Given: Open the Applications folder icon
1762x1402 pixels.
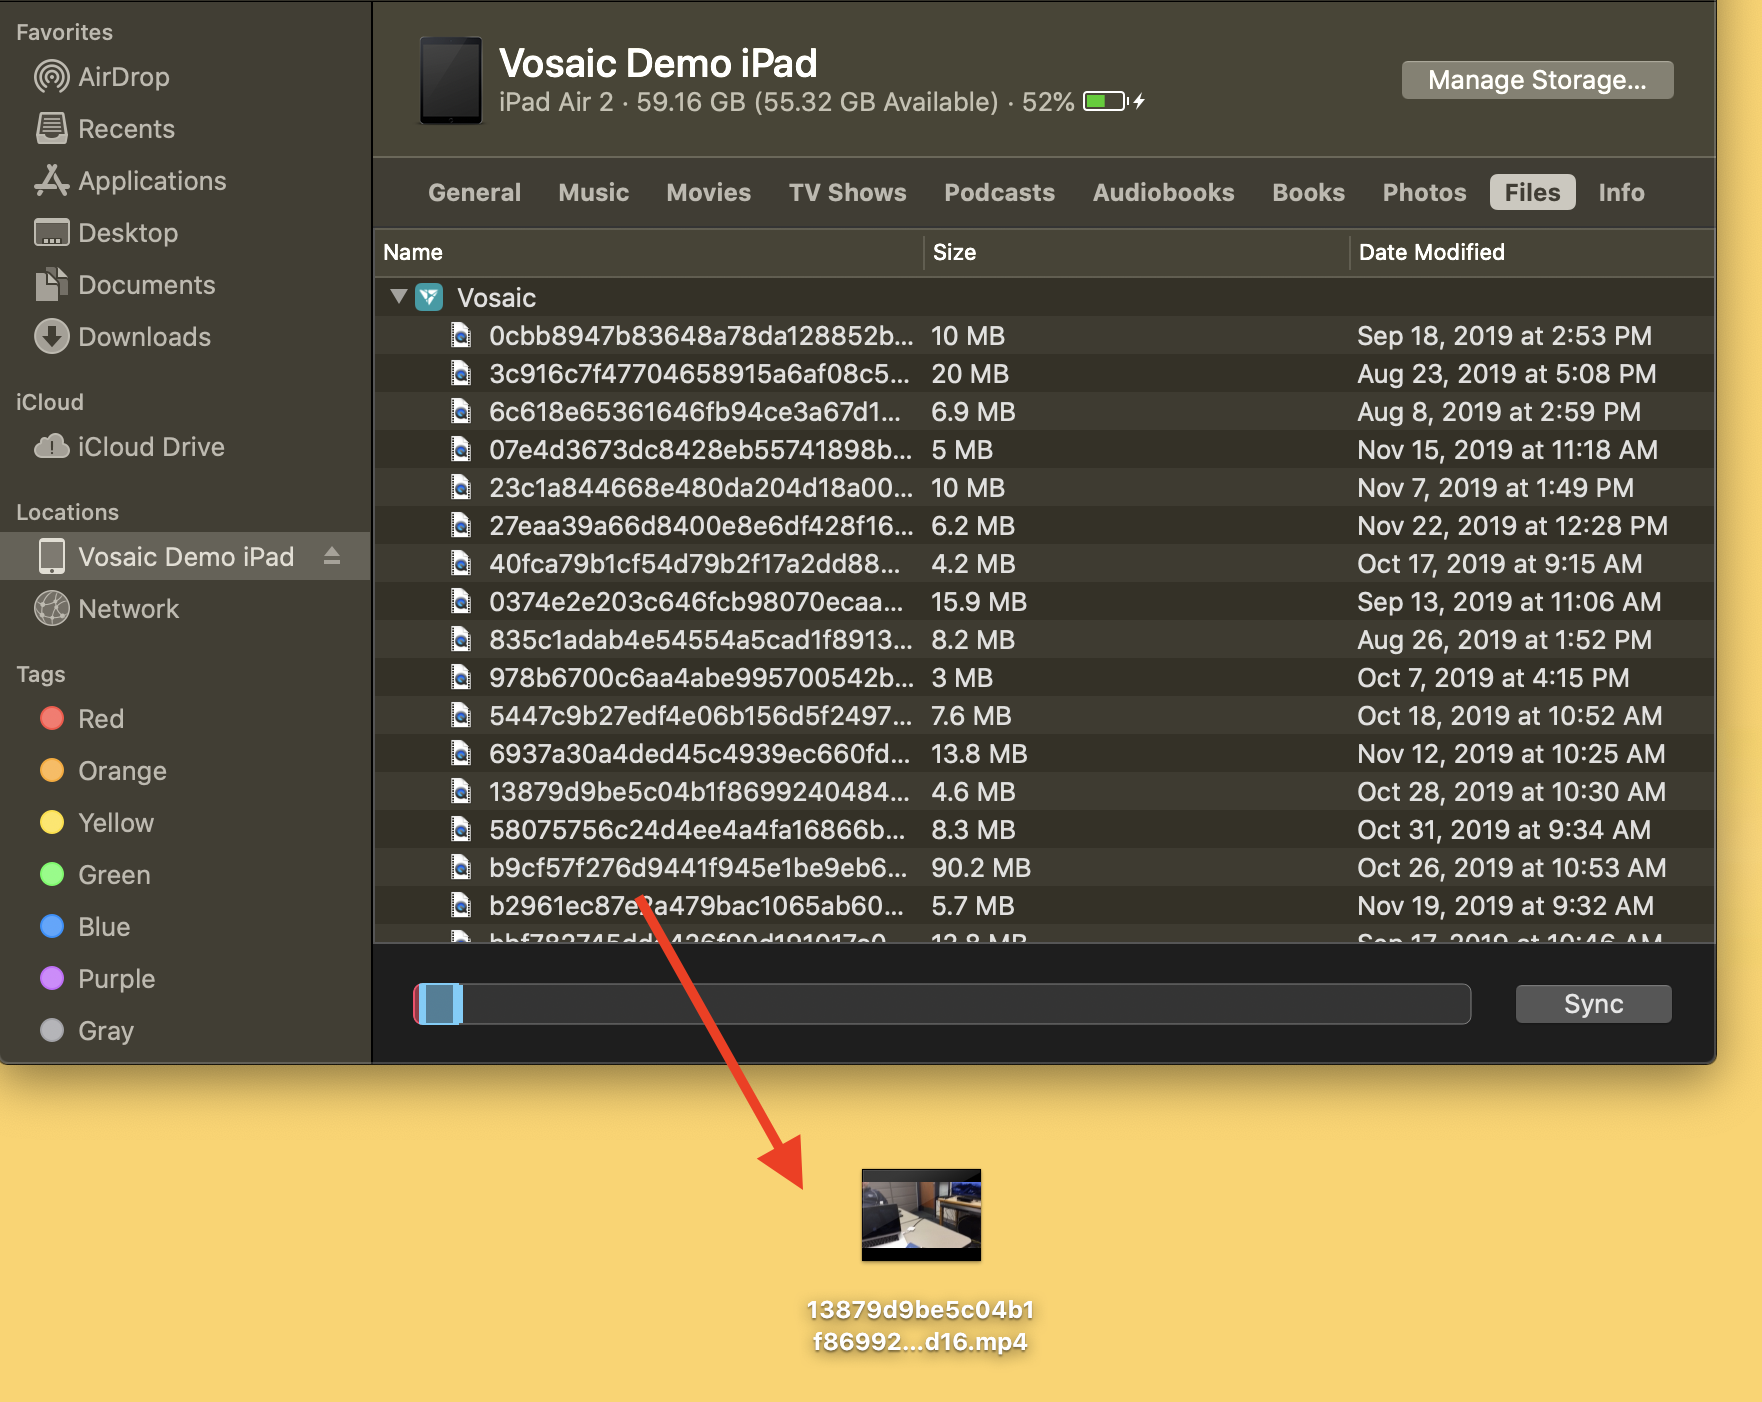Looking at the screenshot, I should tap(51, 181).
